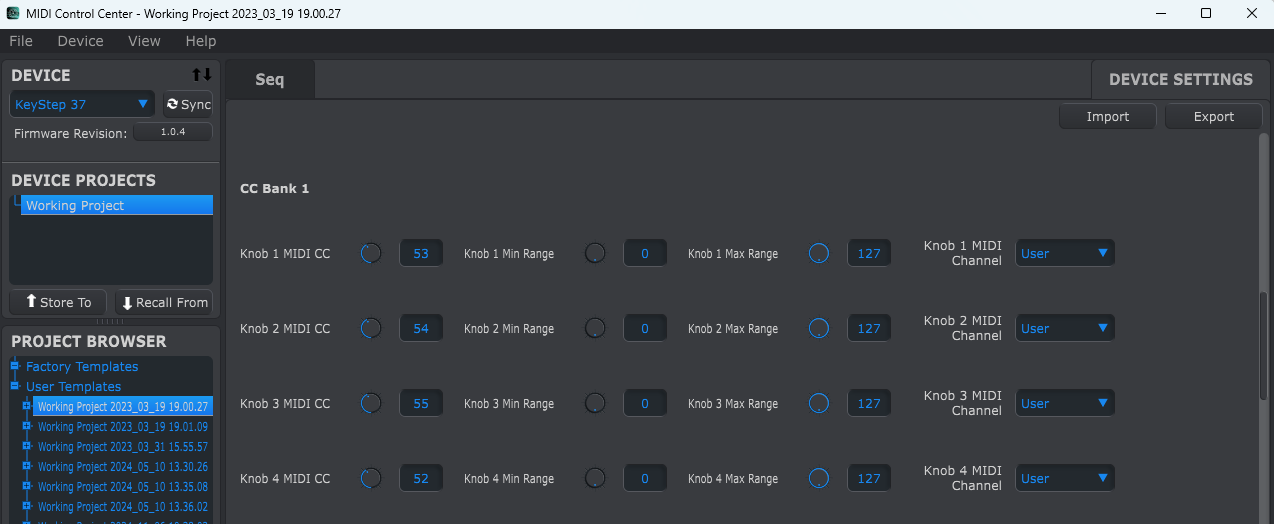This screenshot has height=524, width=1274.
Task: Click the Export button
Action: [1214, 117]
